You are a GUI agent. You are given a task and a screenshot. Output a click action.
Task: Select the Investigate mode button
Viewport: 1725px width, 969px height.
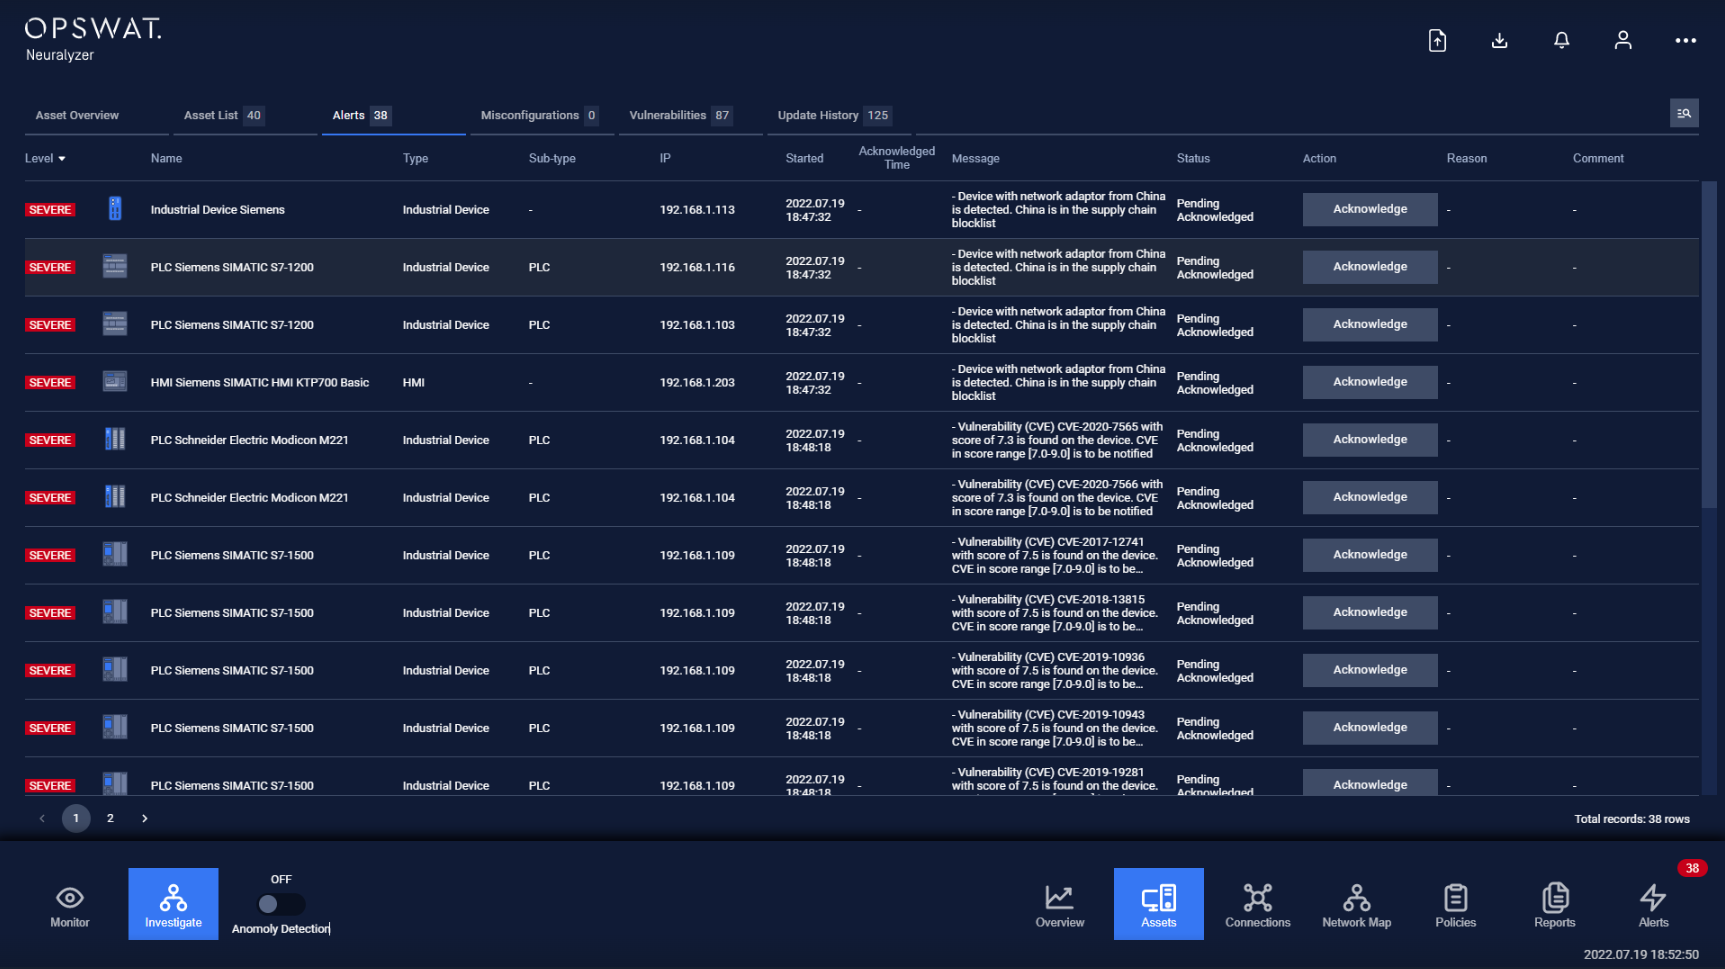coord(173,904)
